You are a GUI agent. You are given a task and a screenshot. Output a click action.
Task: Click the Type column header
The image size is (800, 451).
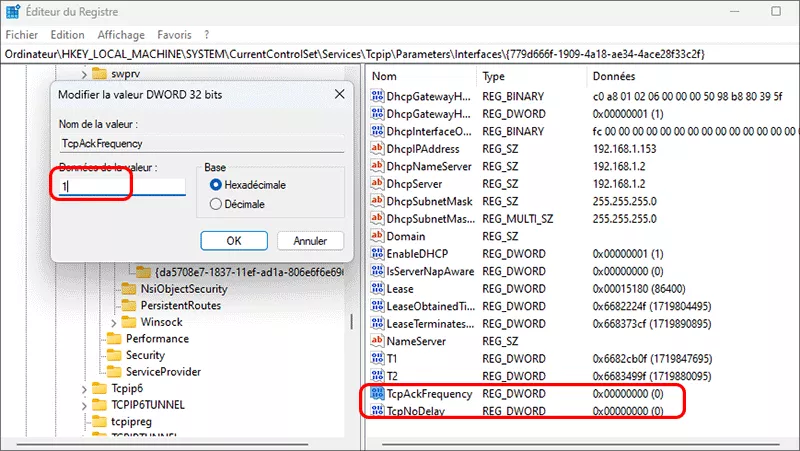click(493, 76)
